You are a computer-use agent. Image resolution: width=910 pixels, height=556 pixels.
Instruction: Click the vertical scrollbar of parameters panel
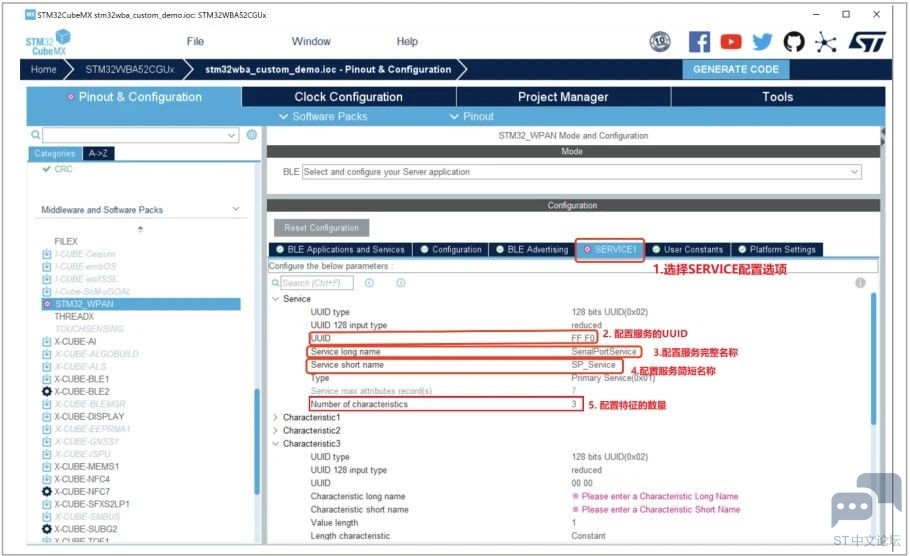click(x=873, y=359)
